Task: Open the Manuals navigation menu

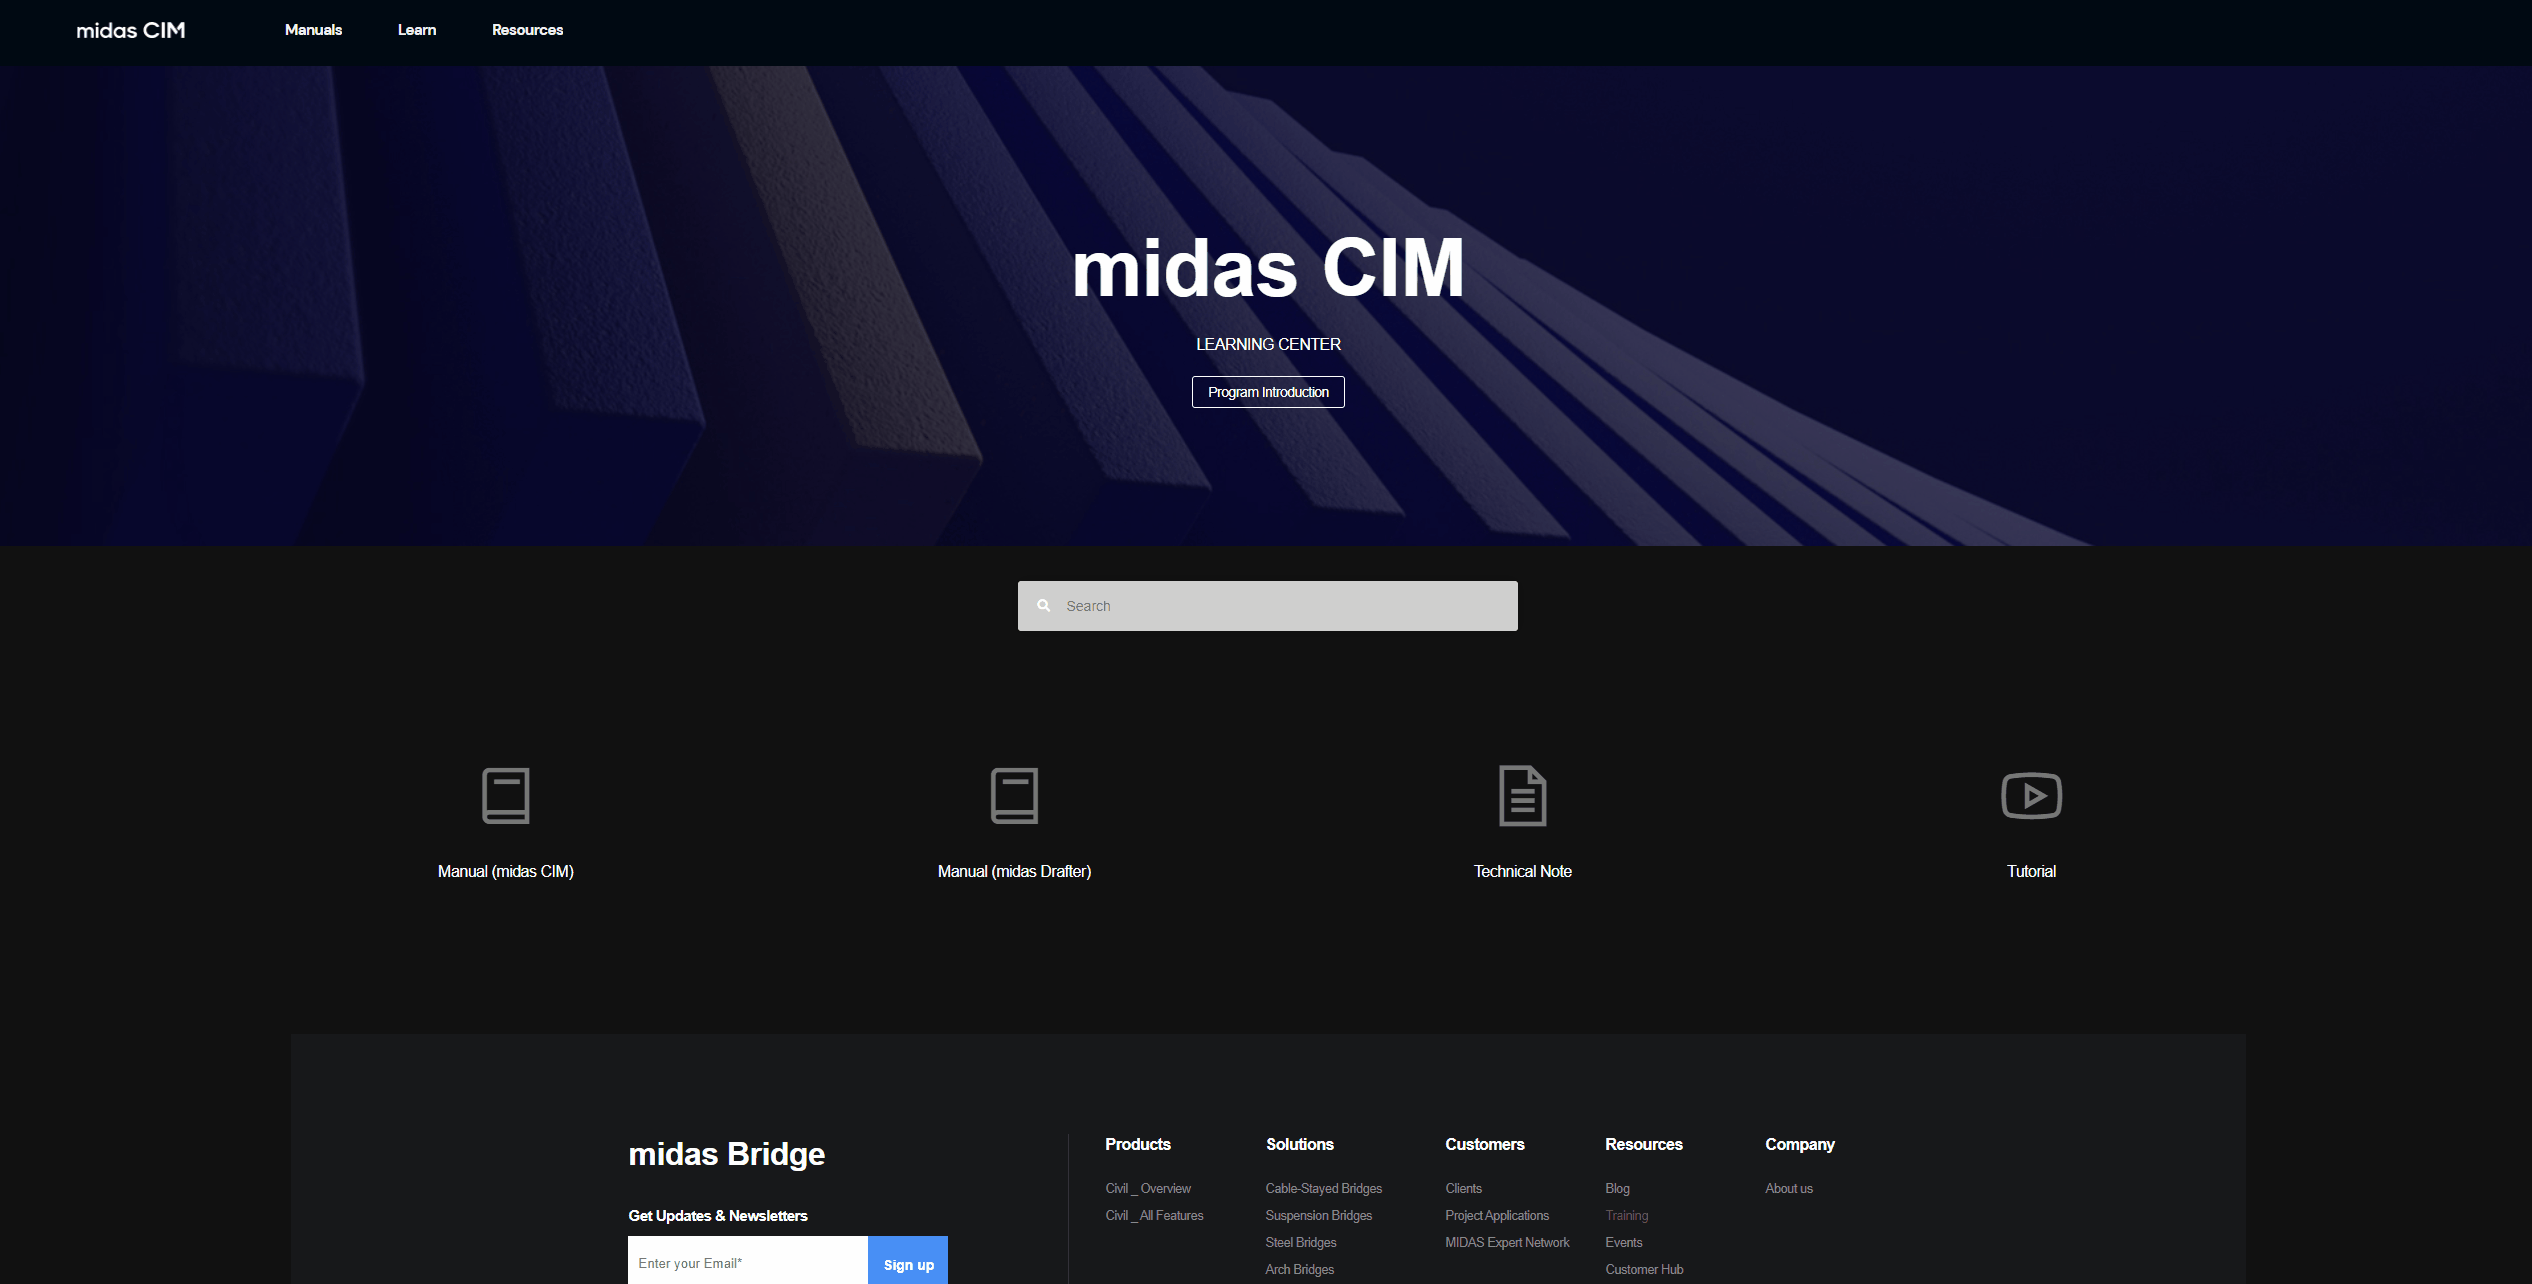Action: [x=314, y=29]
